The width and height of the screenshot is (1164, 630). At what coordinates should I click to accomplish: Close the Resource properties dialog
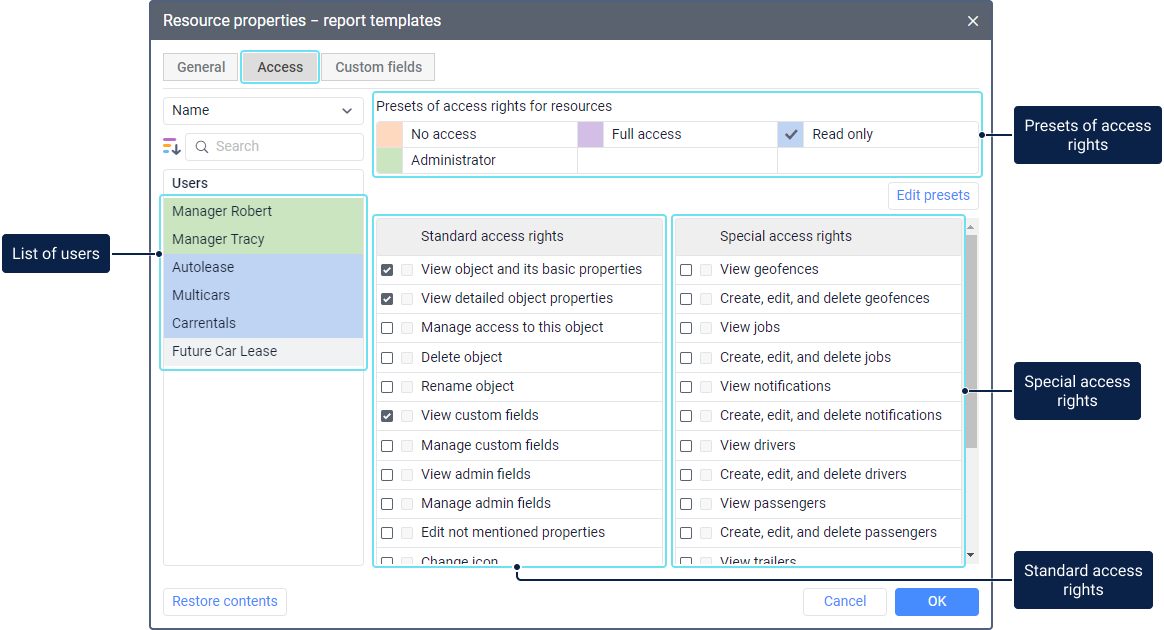[x=973, y=21]
